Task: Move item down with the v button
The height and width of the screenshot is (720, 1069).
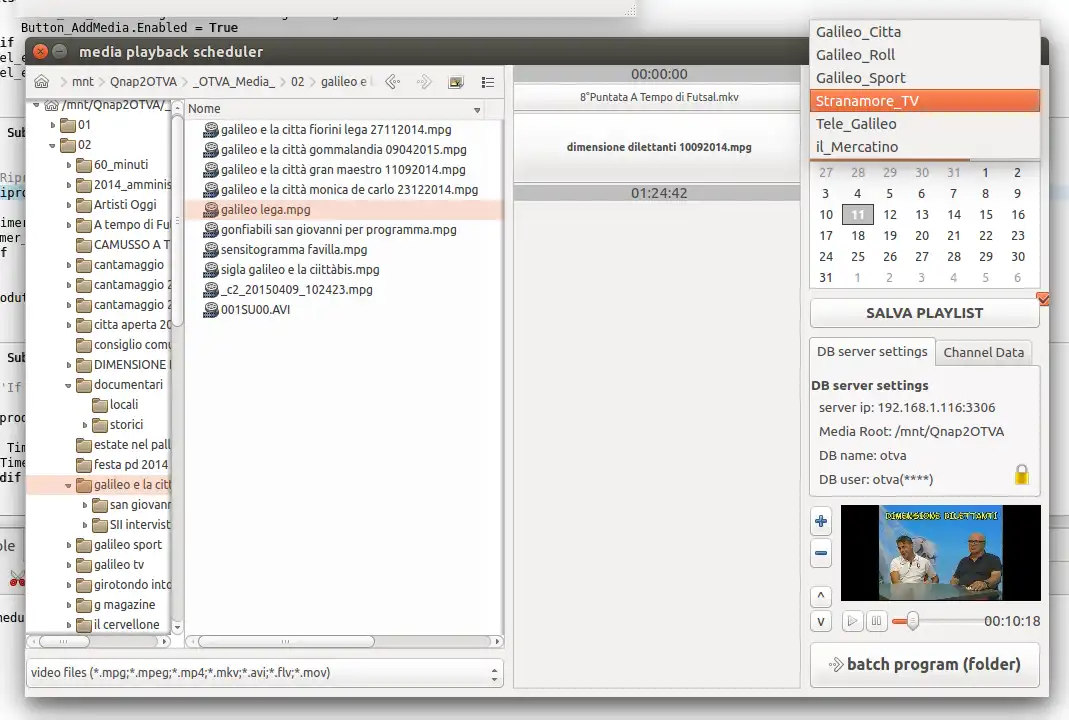Action: point(821,621)
